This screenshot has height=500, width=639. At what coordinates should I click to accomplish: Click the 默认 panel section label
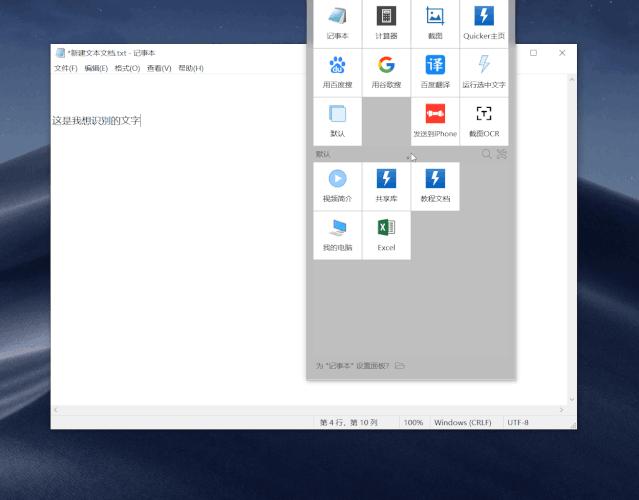323,154
